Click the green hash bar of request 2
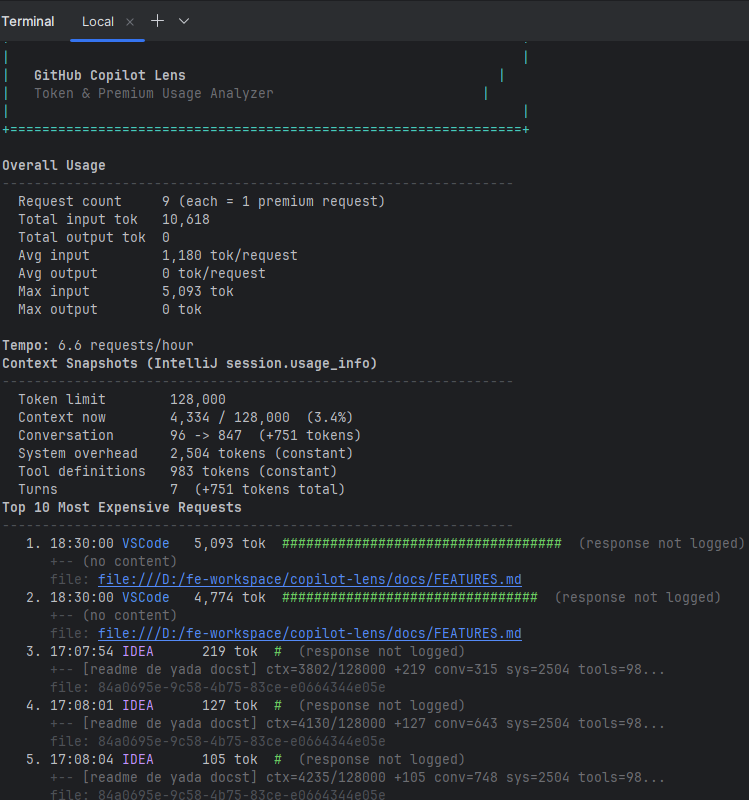 [410, 597]
